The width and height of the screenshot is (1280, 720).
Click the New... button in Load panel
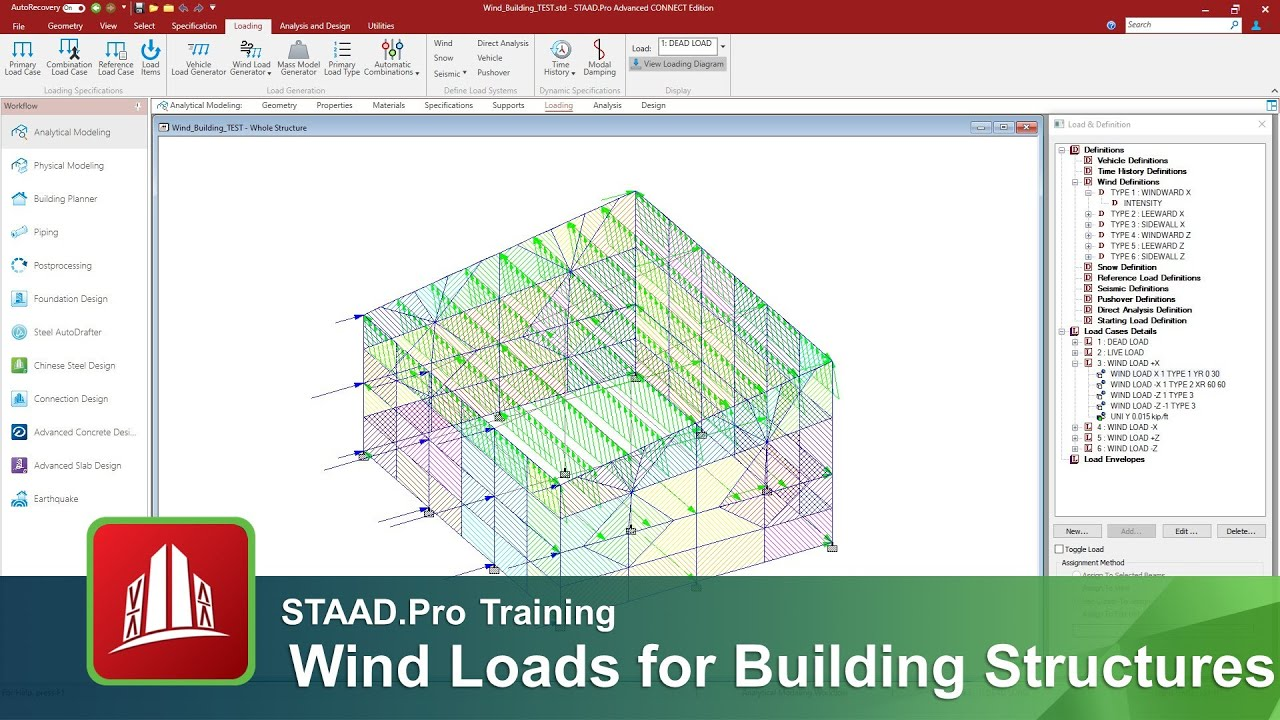pos(1077,531)
